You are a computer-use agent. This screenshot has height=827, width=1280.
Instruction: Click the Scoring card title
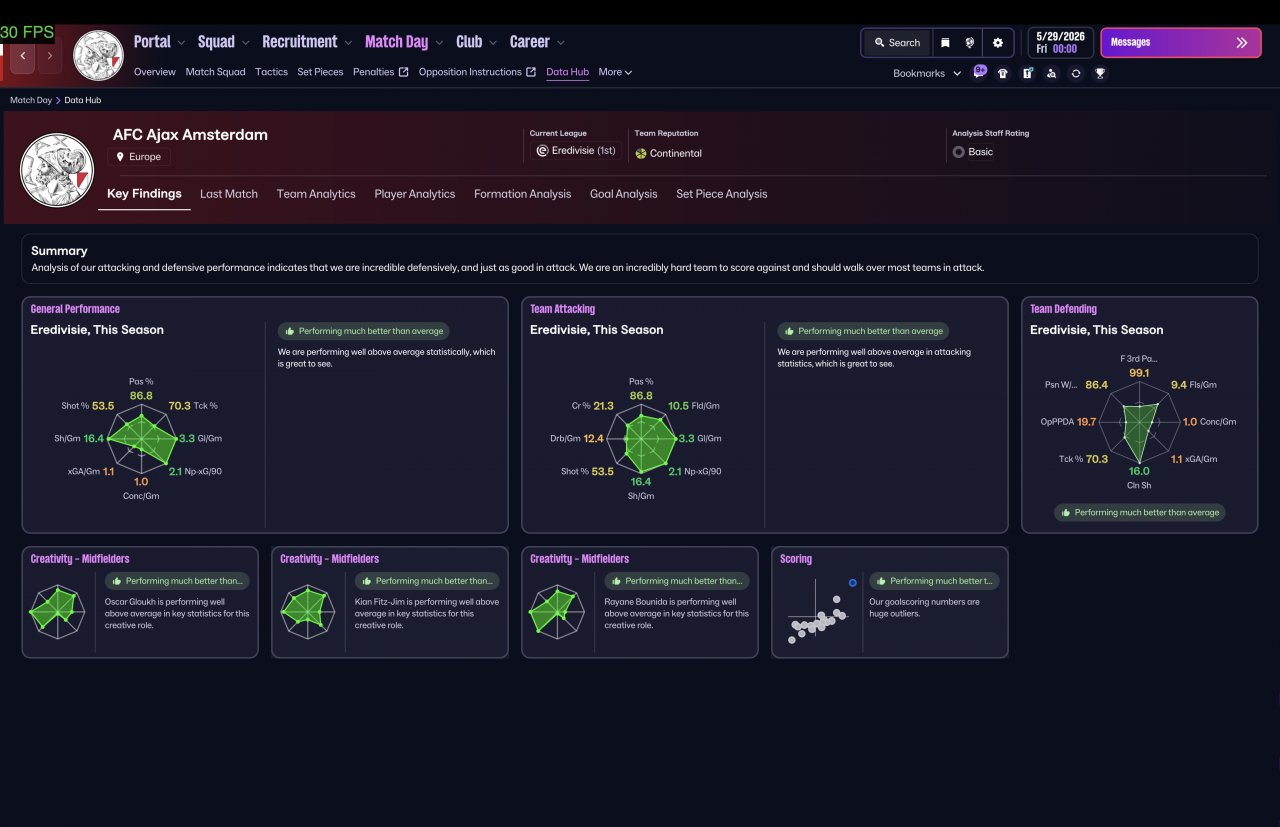click(796, 559)
